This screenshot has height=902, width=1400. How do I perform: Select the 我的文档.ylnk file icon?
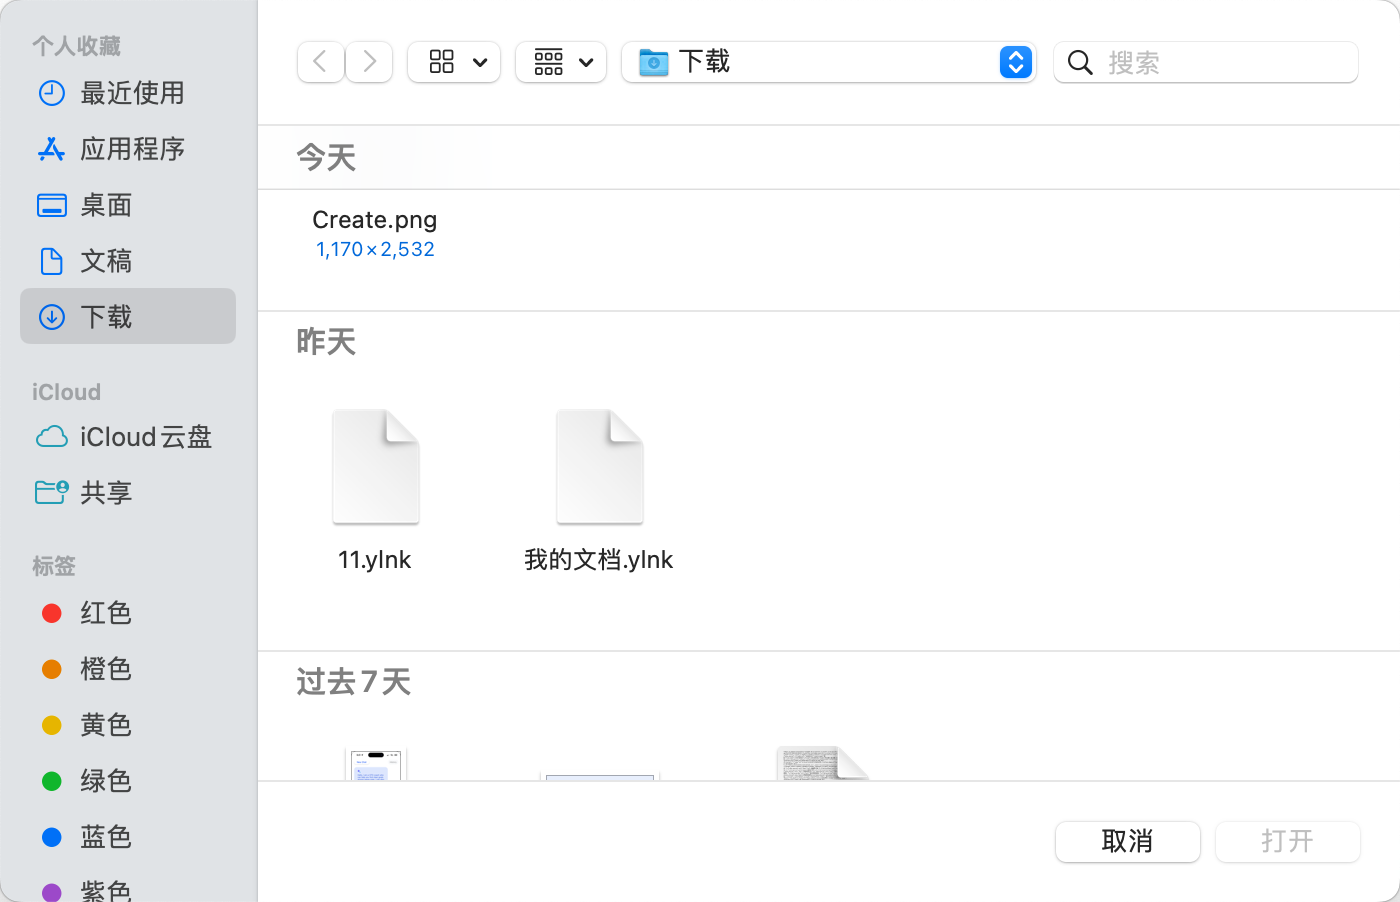(x=600, y=467)
